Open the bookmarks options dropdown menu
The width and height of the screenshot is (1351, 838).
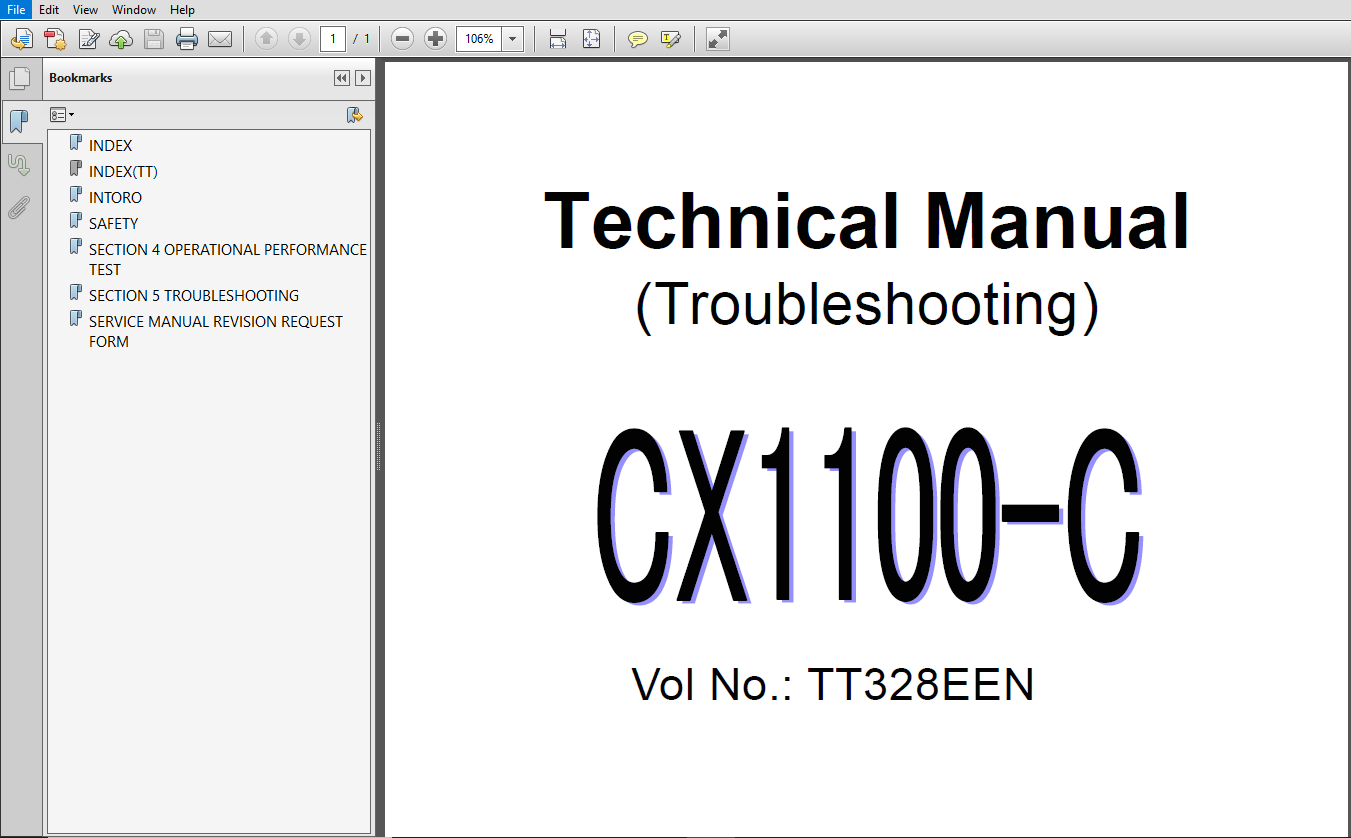(62, 115)
